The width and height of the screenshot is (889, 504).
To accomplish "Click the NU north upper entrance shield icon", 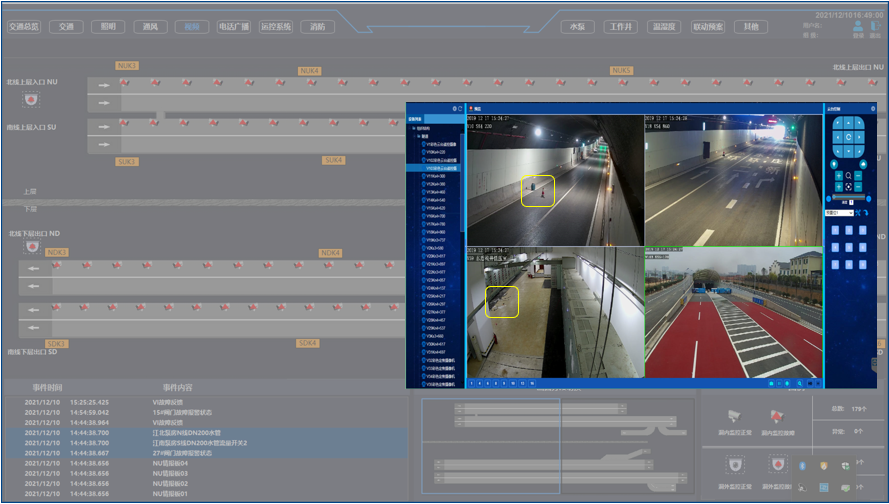I will tap(31, 100).
